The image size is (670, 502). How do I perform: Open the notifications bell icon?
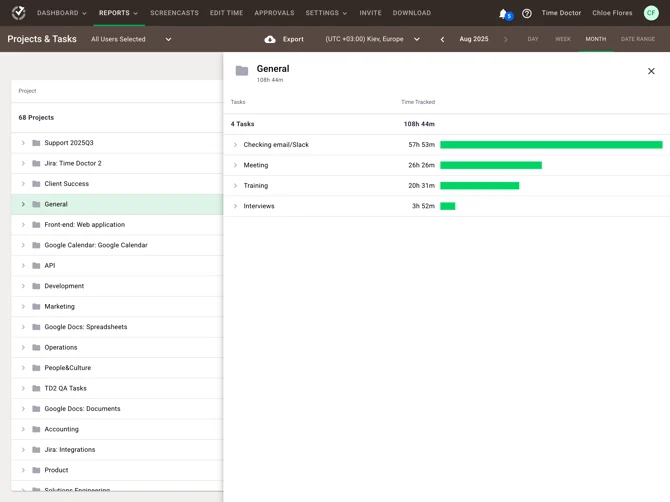[x=503, y=14]
